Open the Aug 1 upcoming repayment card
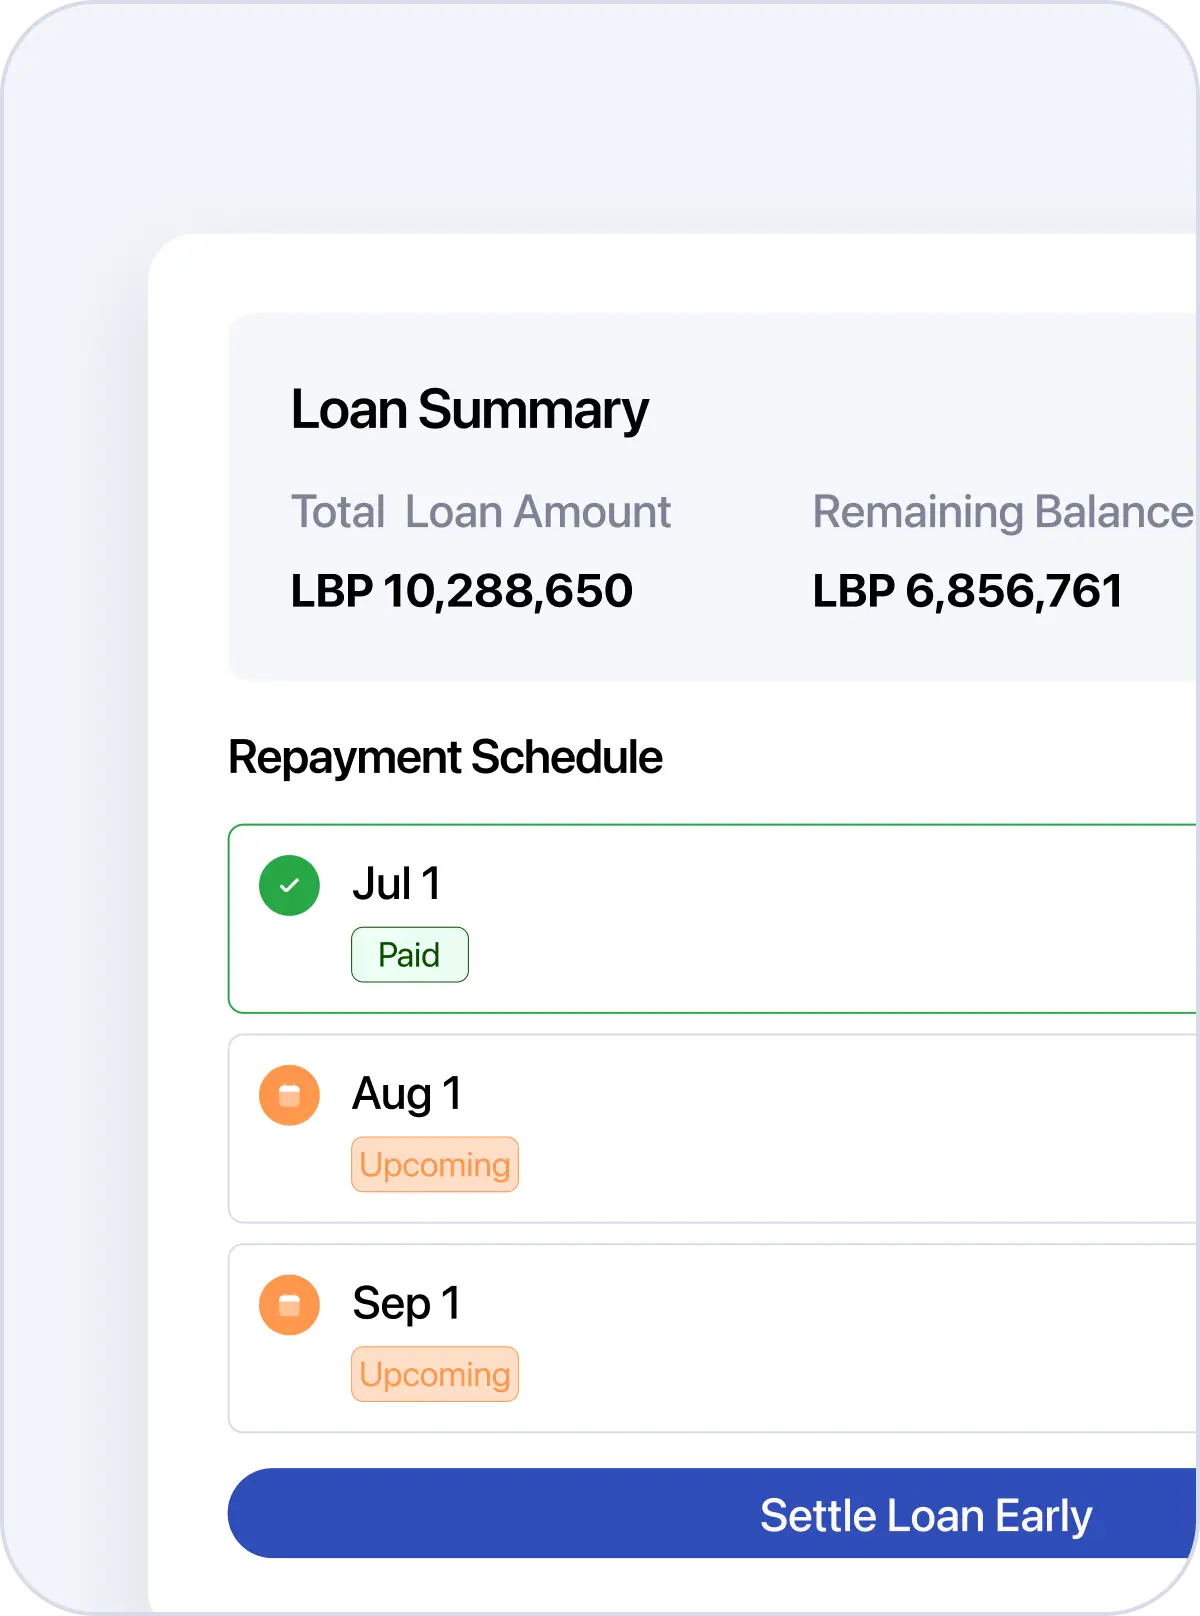This screenshot has width=1200, height=1616. point(800,1129)
